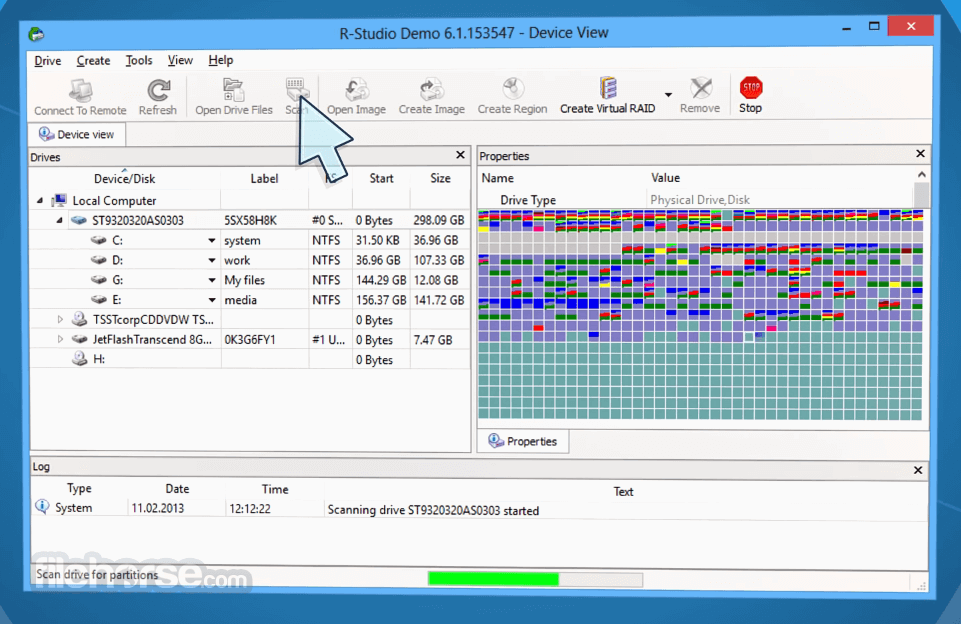Screen dimensions: 961x624
Task: Click the Create Region icon
Action: click(x=512, y=95)
